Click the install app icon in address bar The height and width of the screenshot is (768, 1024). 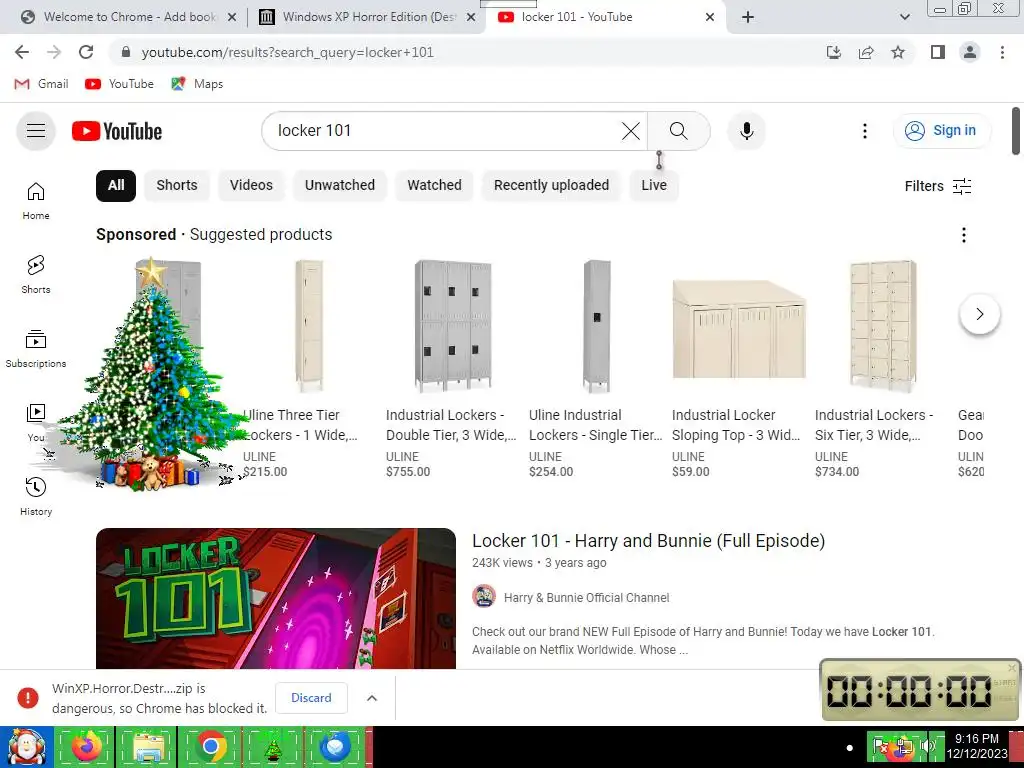tap(834, 52)
